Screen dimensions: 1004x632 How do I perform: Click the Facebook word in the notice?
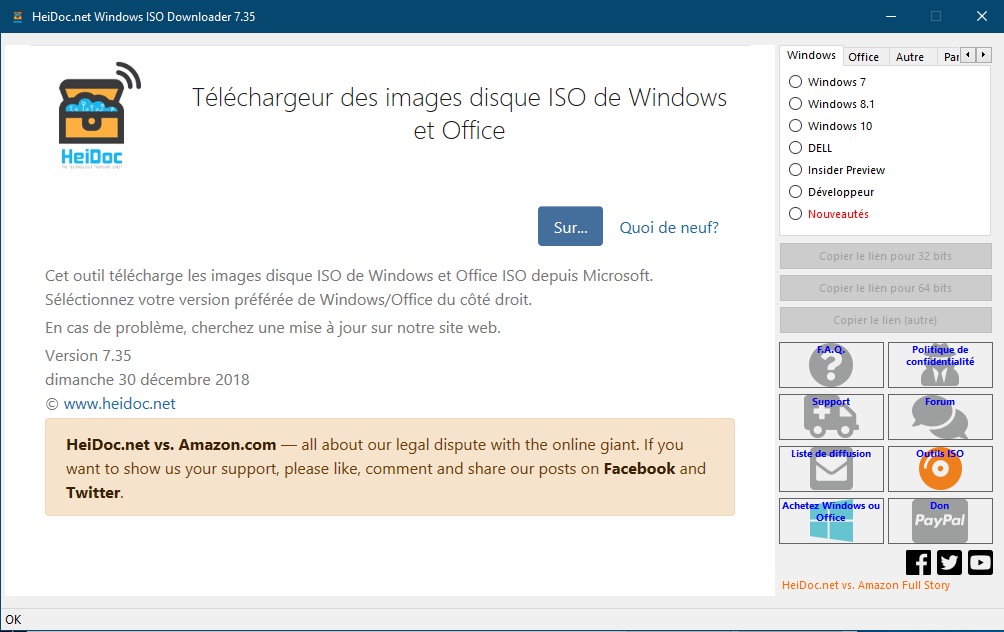pos(640,469)
